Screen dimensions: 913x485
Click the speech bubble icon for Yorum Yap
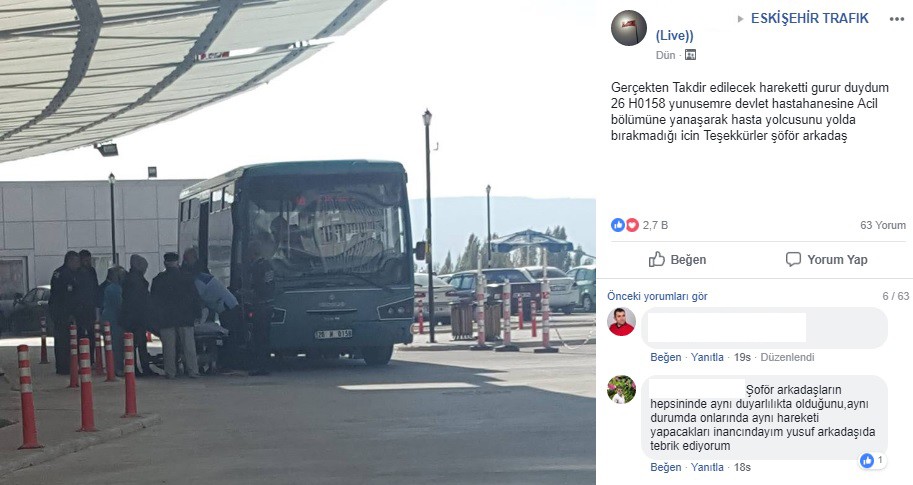pyautogui.click(x=793, y=259)
